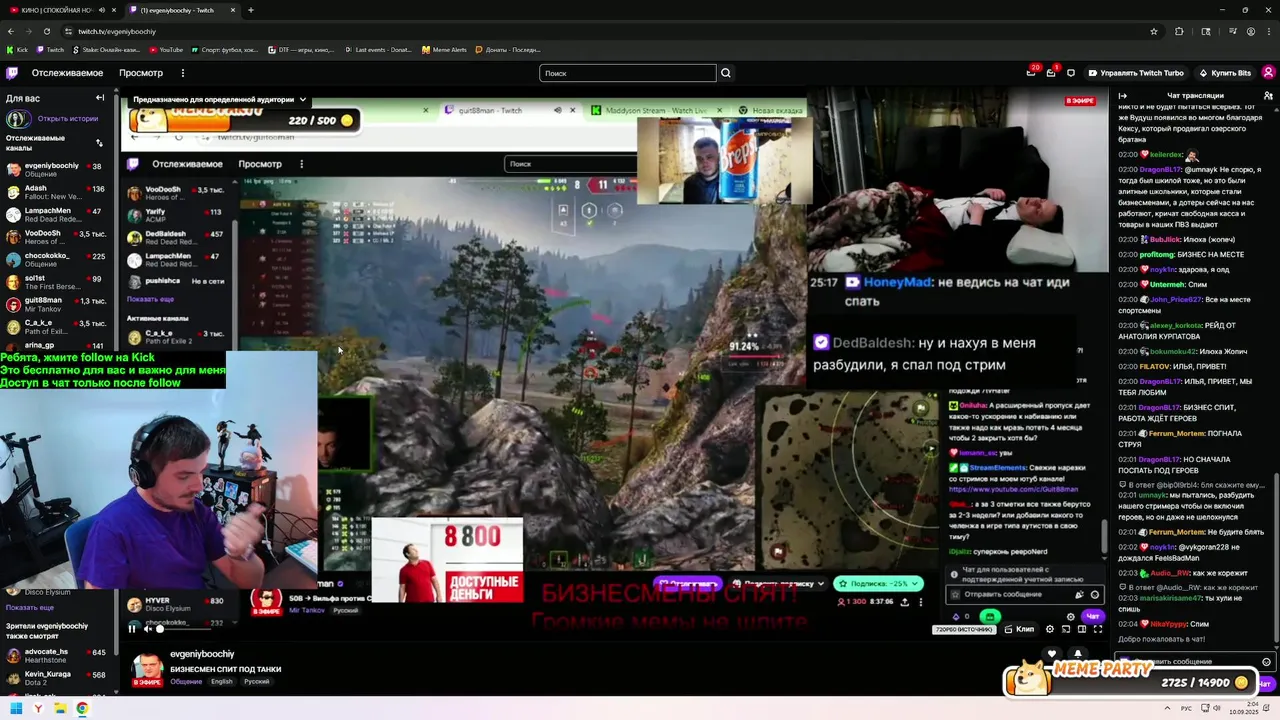Screen dimensions: 1280x720
Task: Toggle fullscreen on player
Action: tap(1097, 629)
